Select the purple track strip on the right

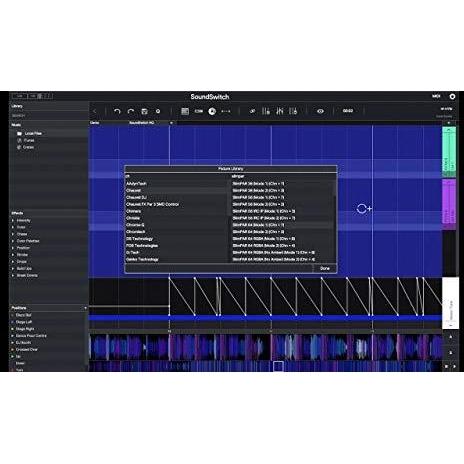tap(449, 204)
